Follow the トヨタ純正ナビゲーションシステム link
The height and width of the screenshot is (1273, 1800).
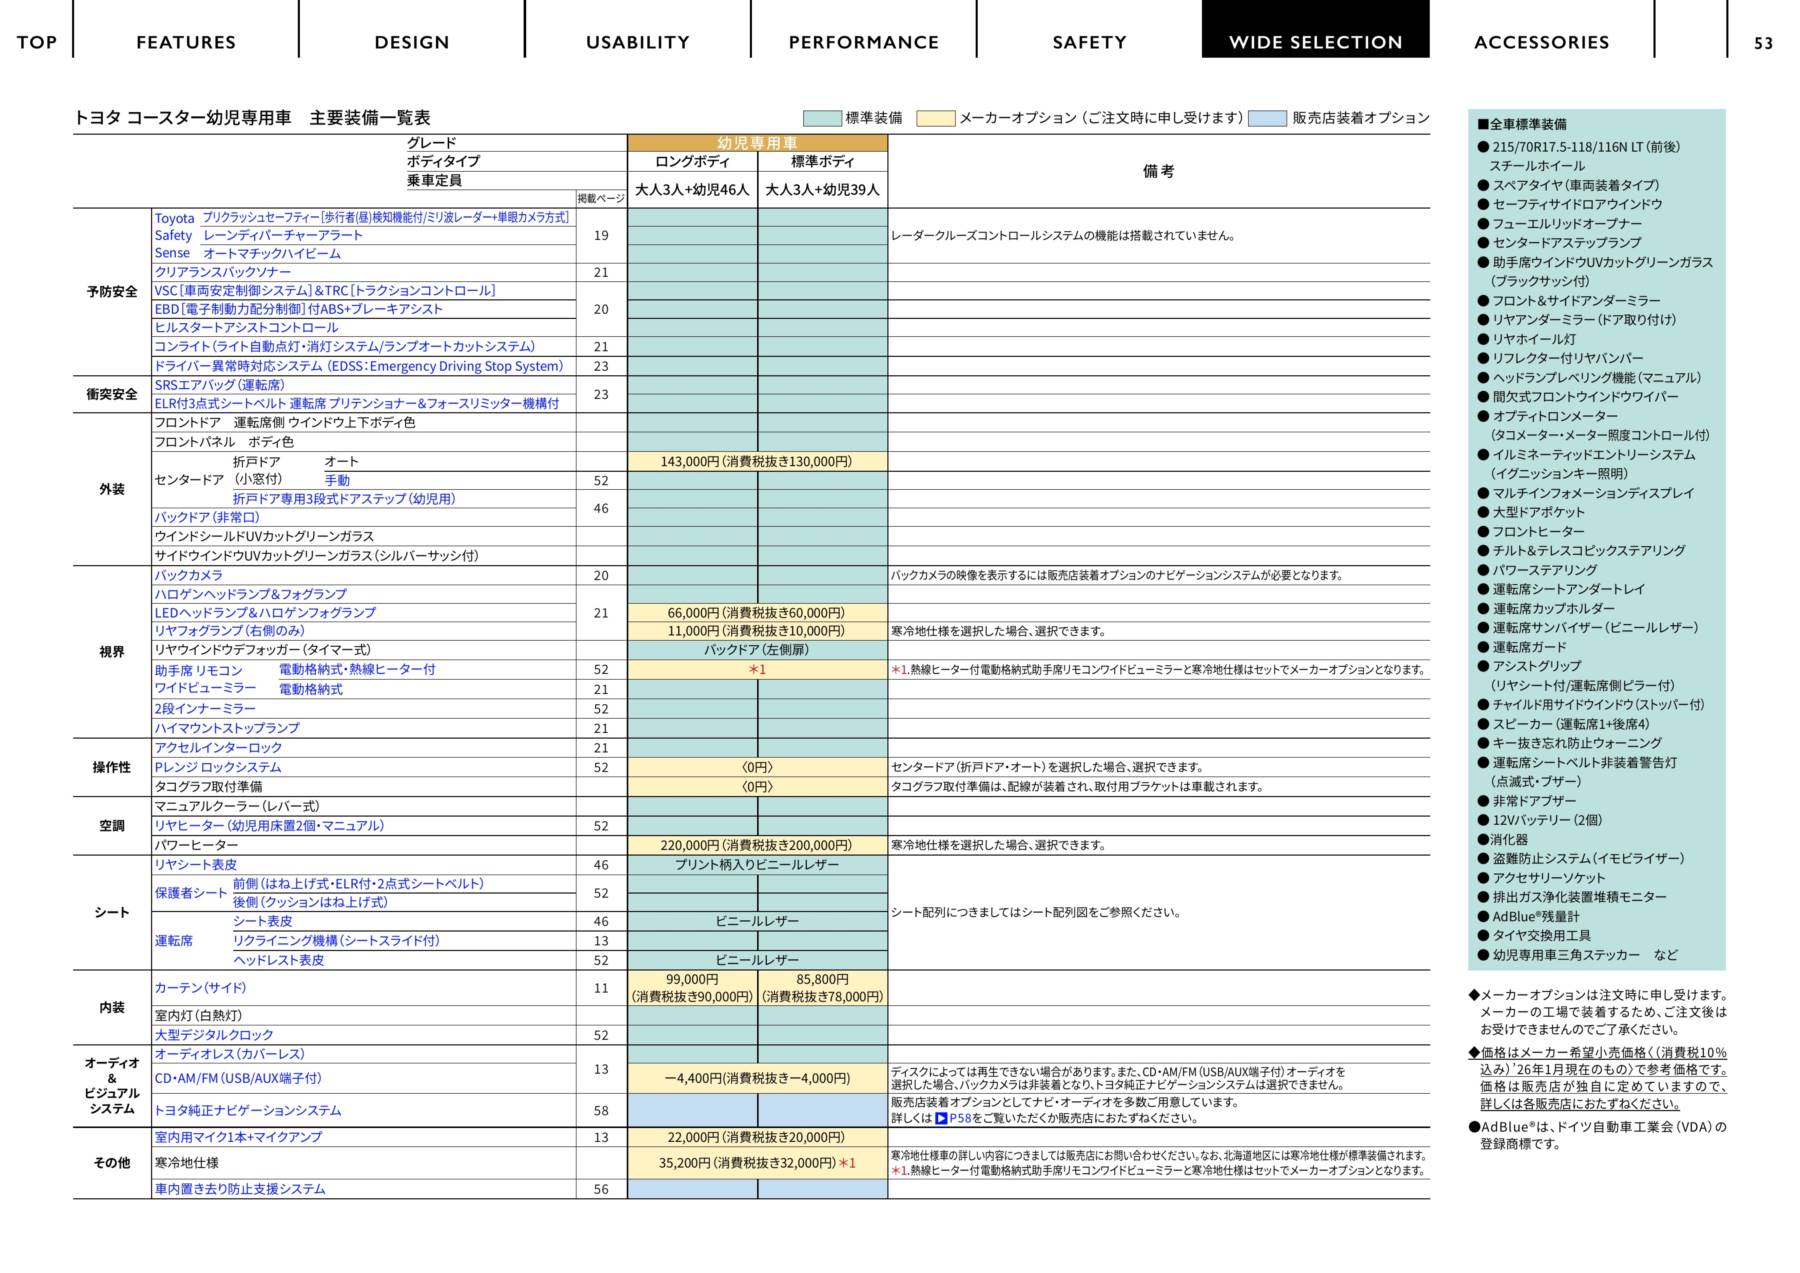[247, 1110]
